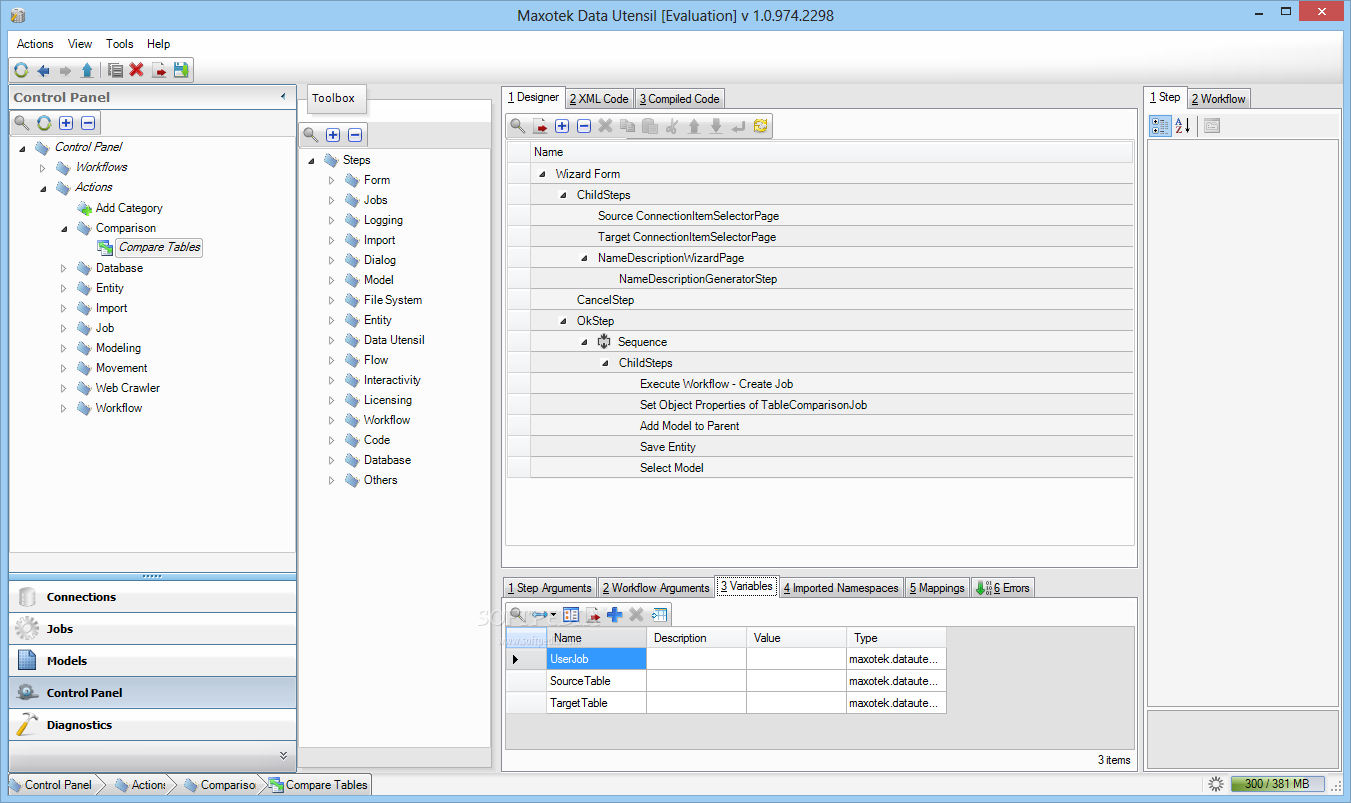
Task: Open the Help menu
Action: click(159, 44)
